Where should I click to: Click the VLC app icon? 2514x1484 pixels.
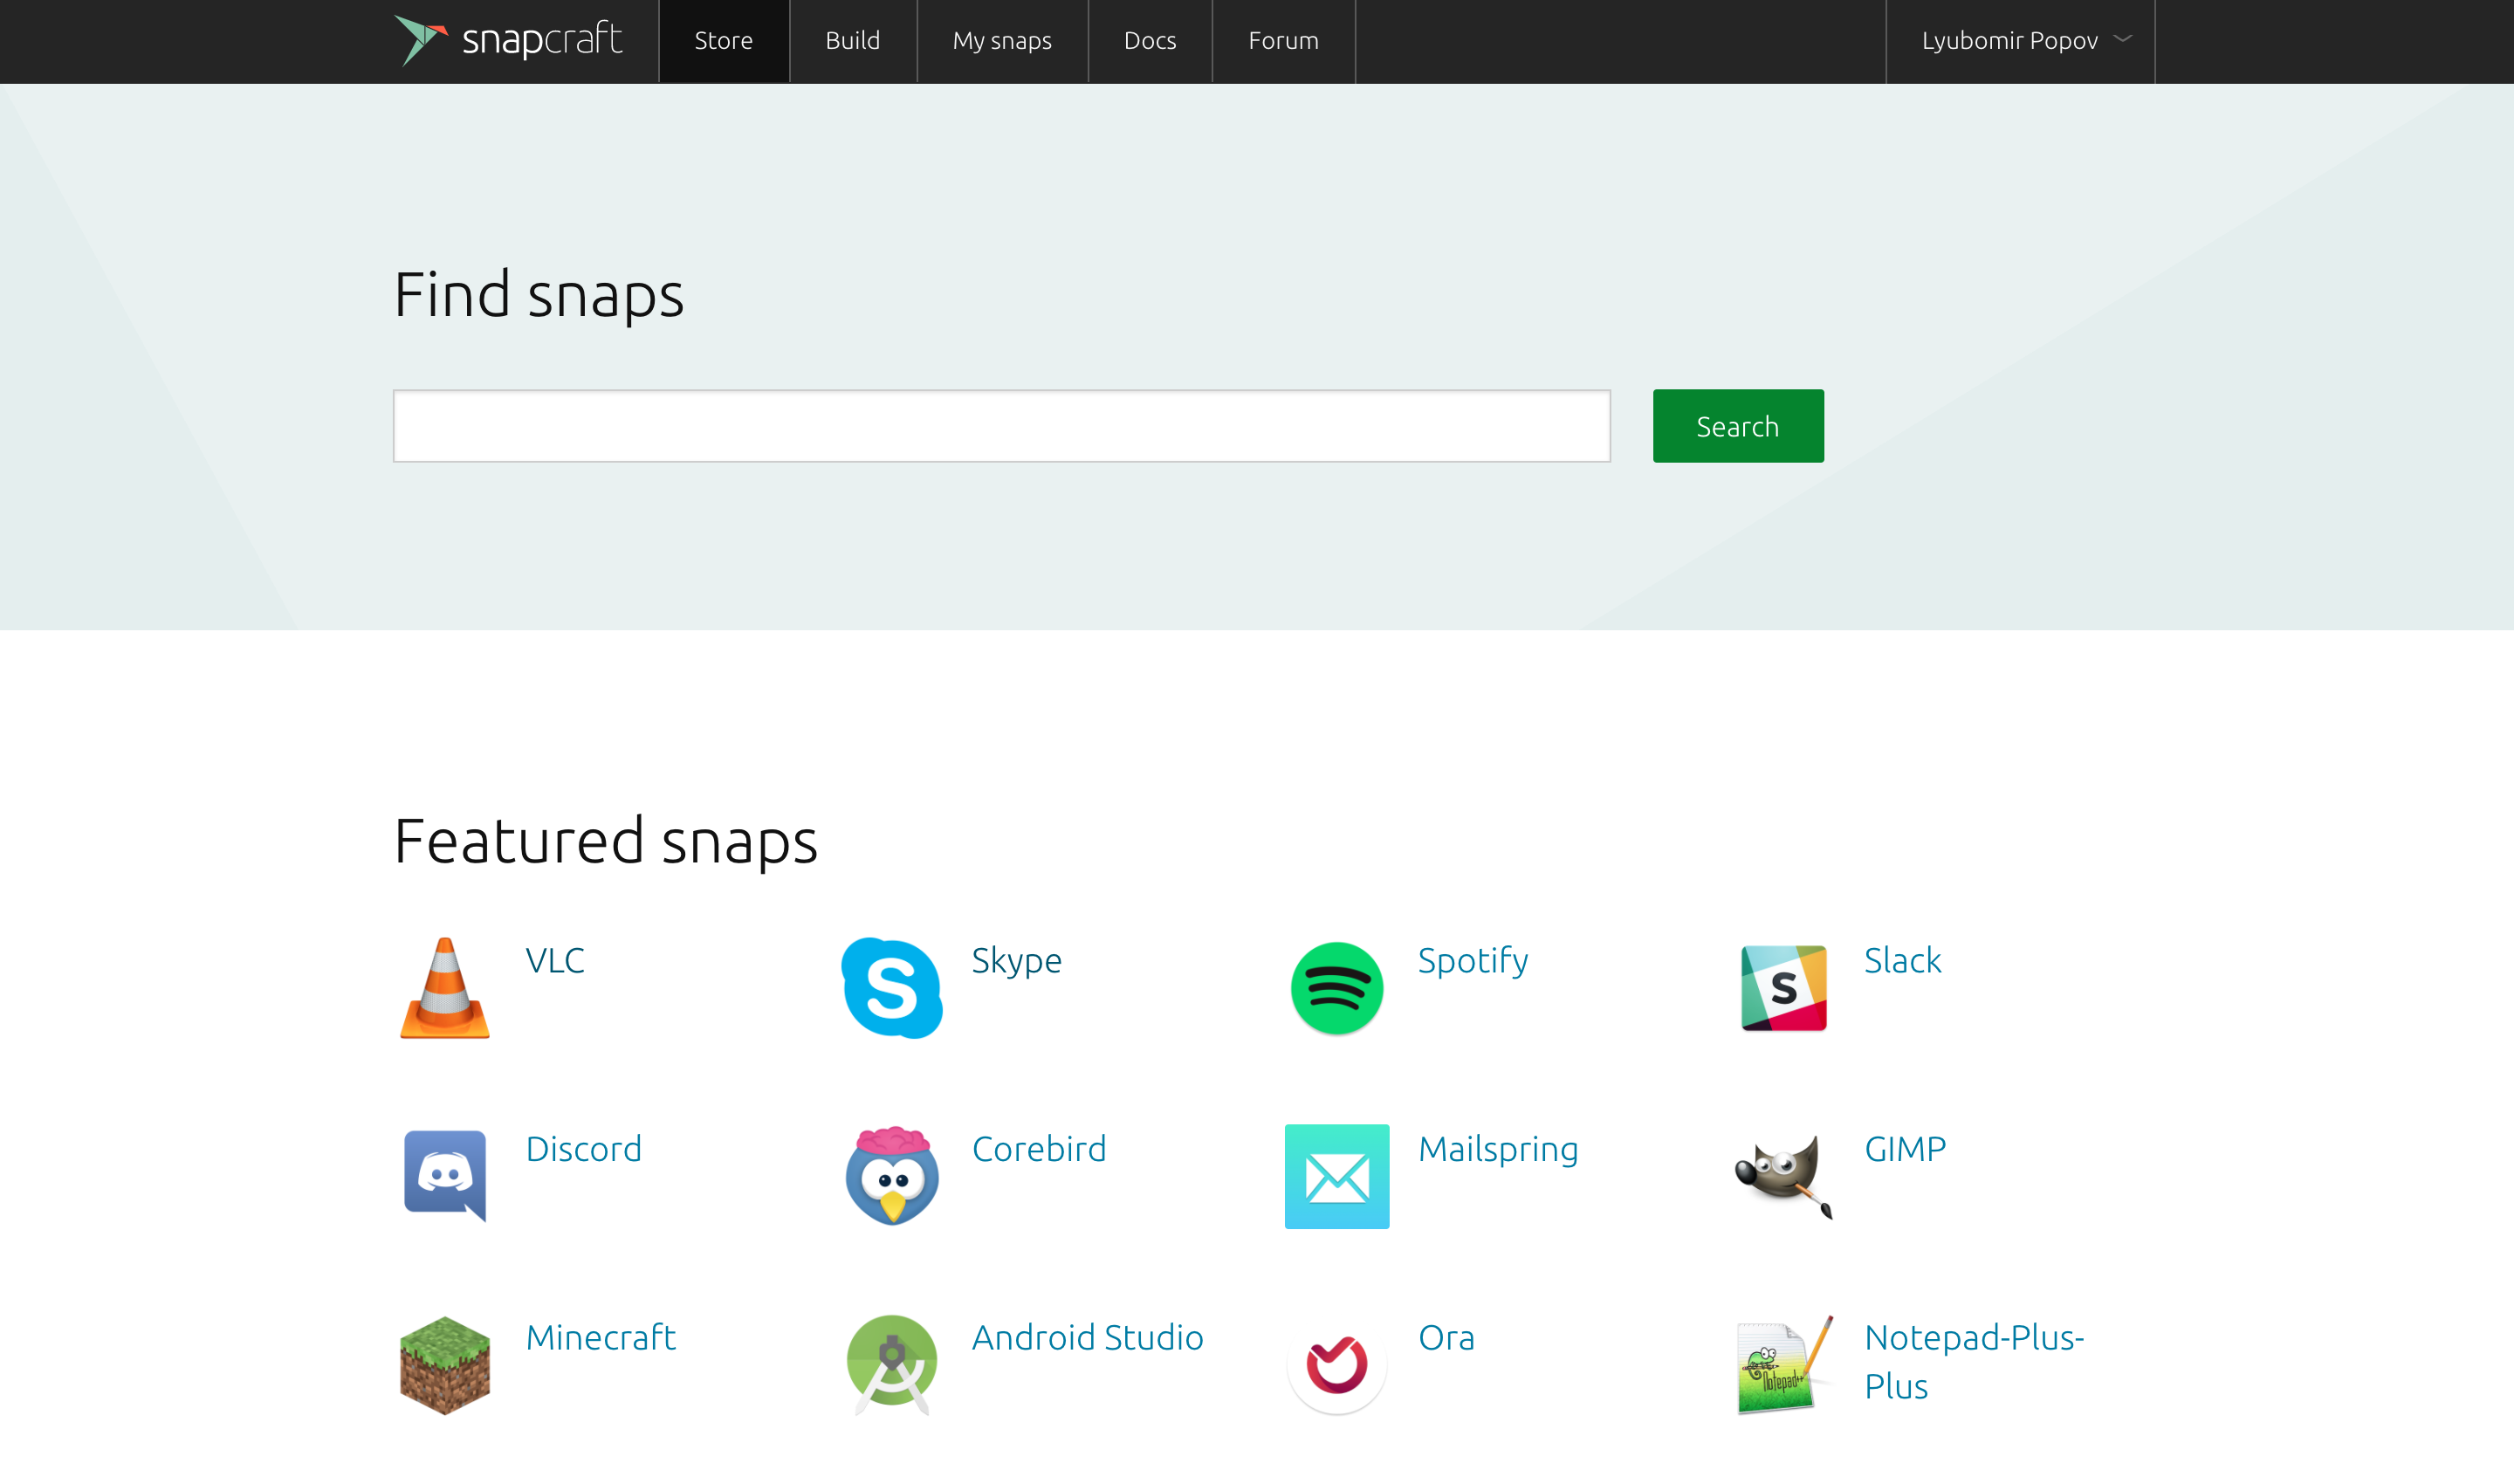point(447,987)
